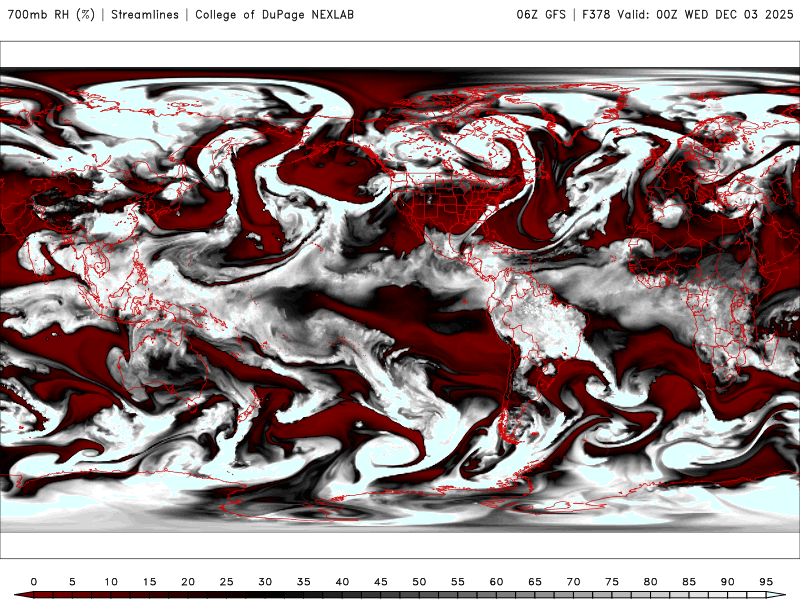Screen dimensions: 800x600
Task: Click the 55 label on the color scale
Action: click(x=458, y=582)
